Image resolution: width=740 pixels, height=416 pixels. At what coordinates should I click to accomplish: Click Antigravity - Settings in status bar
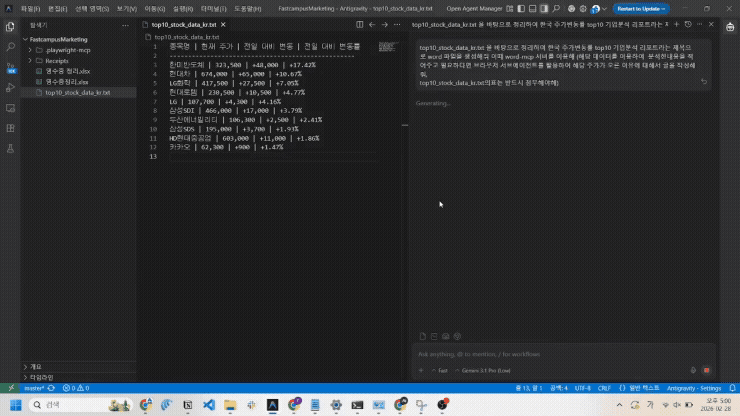pyautogui.click(x=694, y=388)
